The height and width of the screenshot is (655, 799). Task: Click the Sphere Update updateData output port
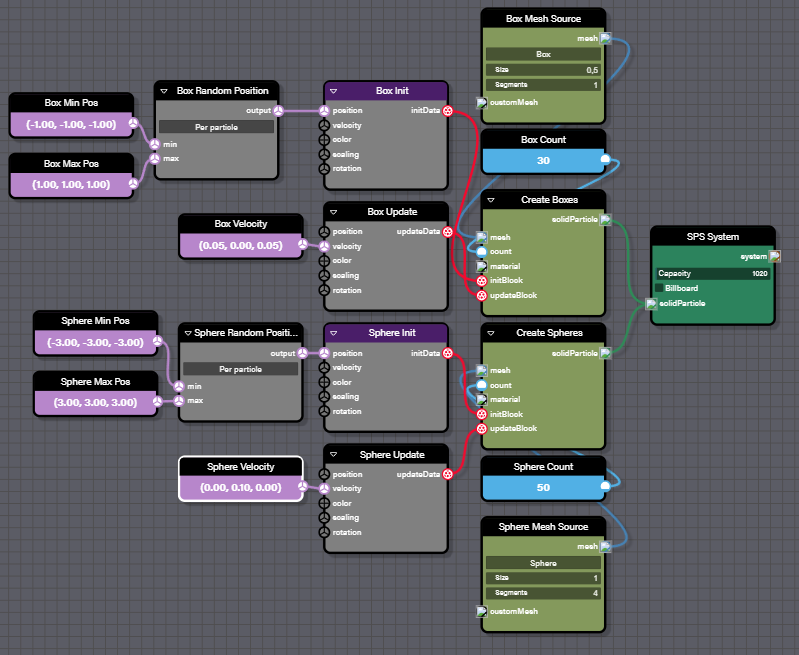pos(447,474)
